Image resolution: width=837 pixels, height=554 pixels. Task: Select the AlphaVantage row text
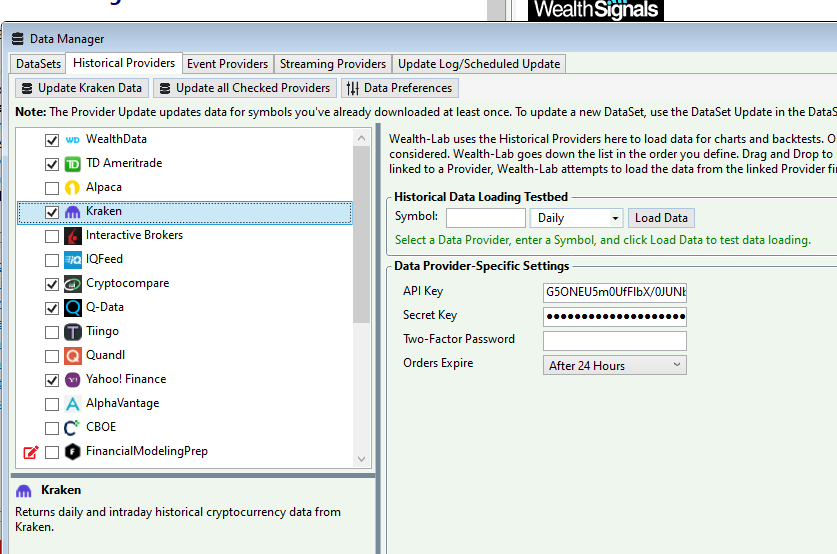(x=123, y=403)
